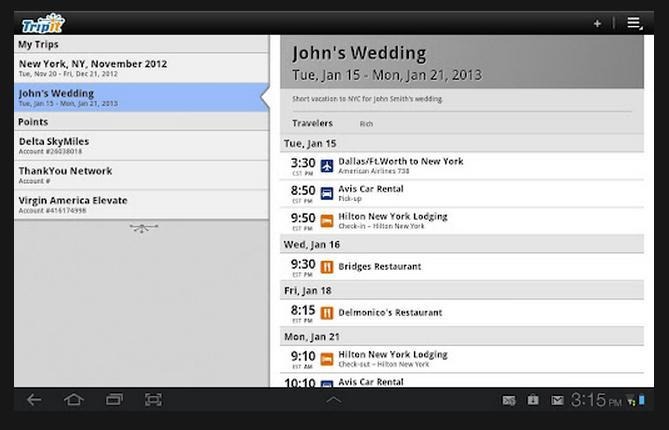Open the recent apps switcher
Screen dimensions: 669x430
click(x=114, y=400)
